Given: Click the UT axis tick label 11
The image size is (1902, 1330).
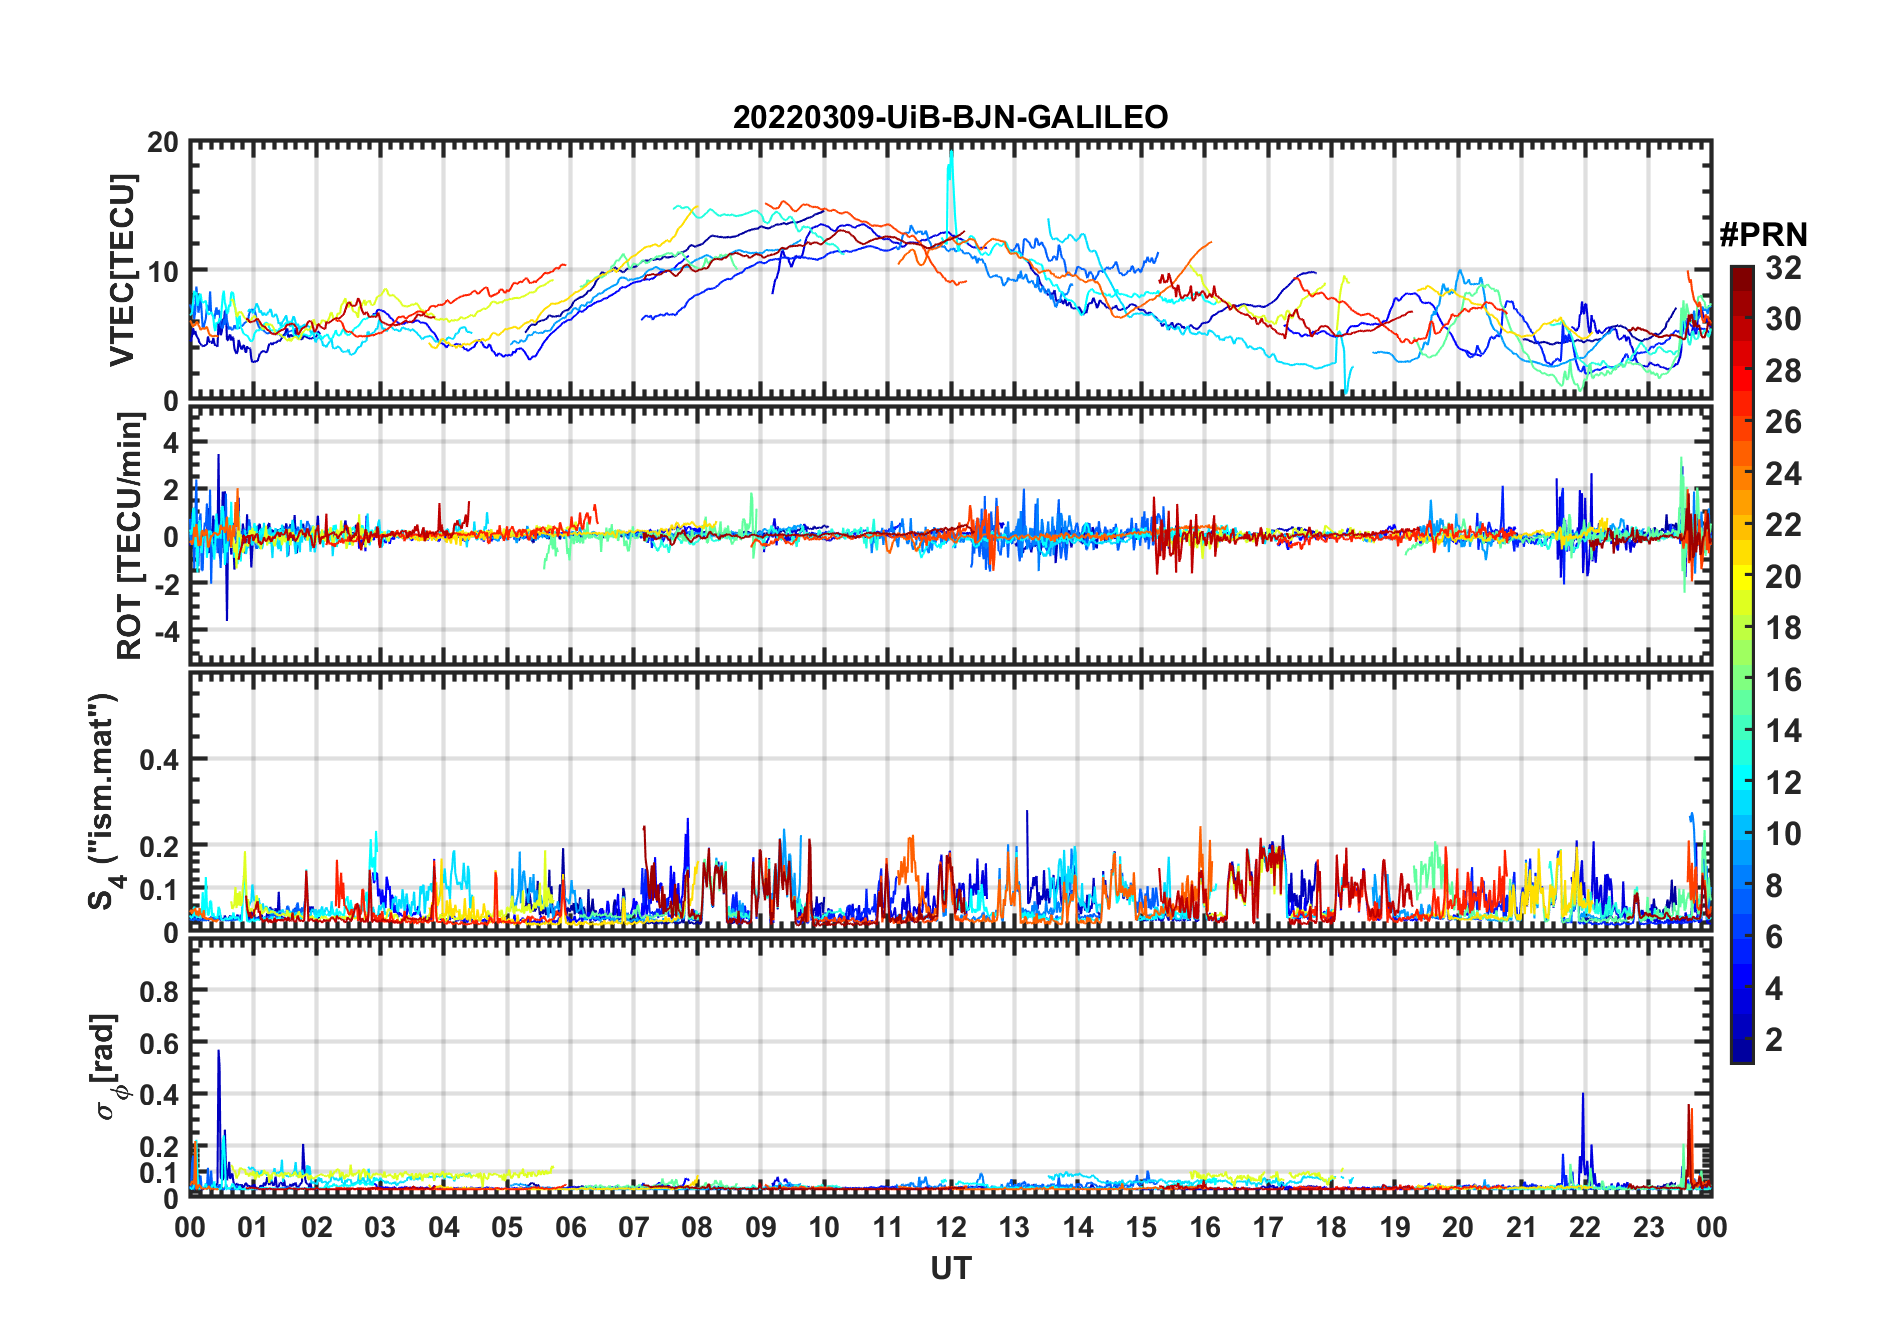Looking at the screenshot, I should pos(888,1227).
